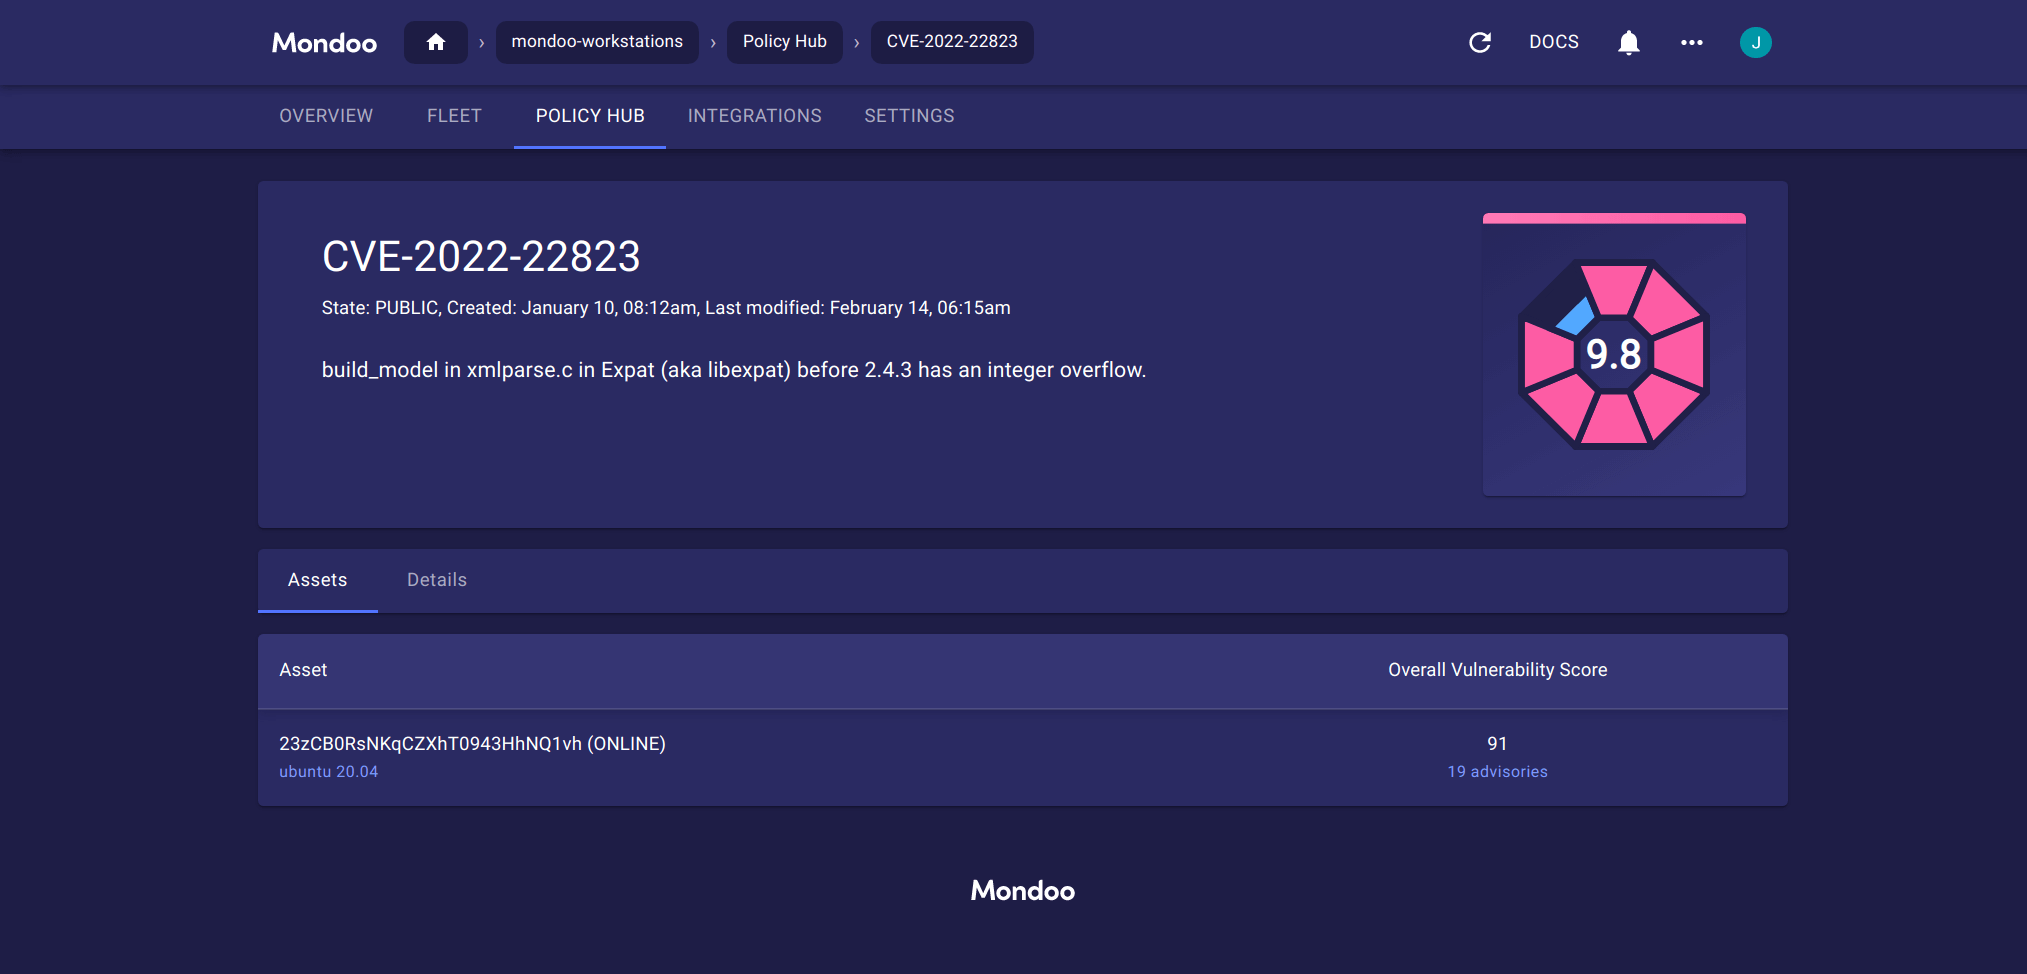The width and height of the screenshot is (2027, 974).
Task: Click the DOCS link
Action: [1554, 42]
